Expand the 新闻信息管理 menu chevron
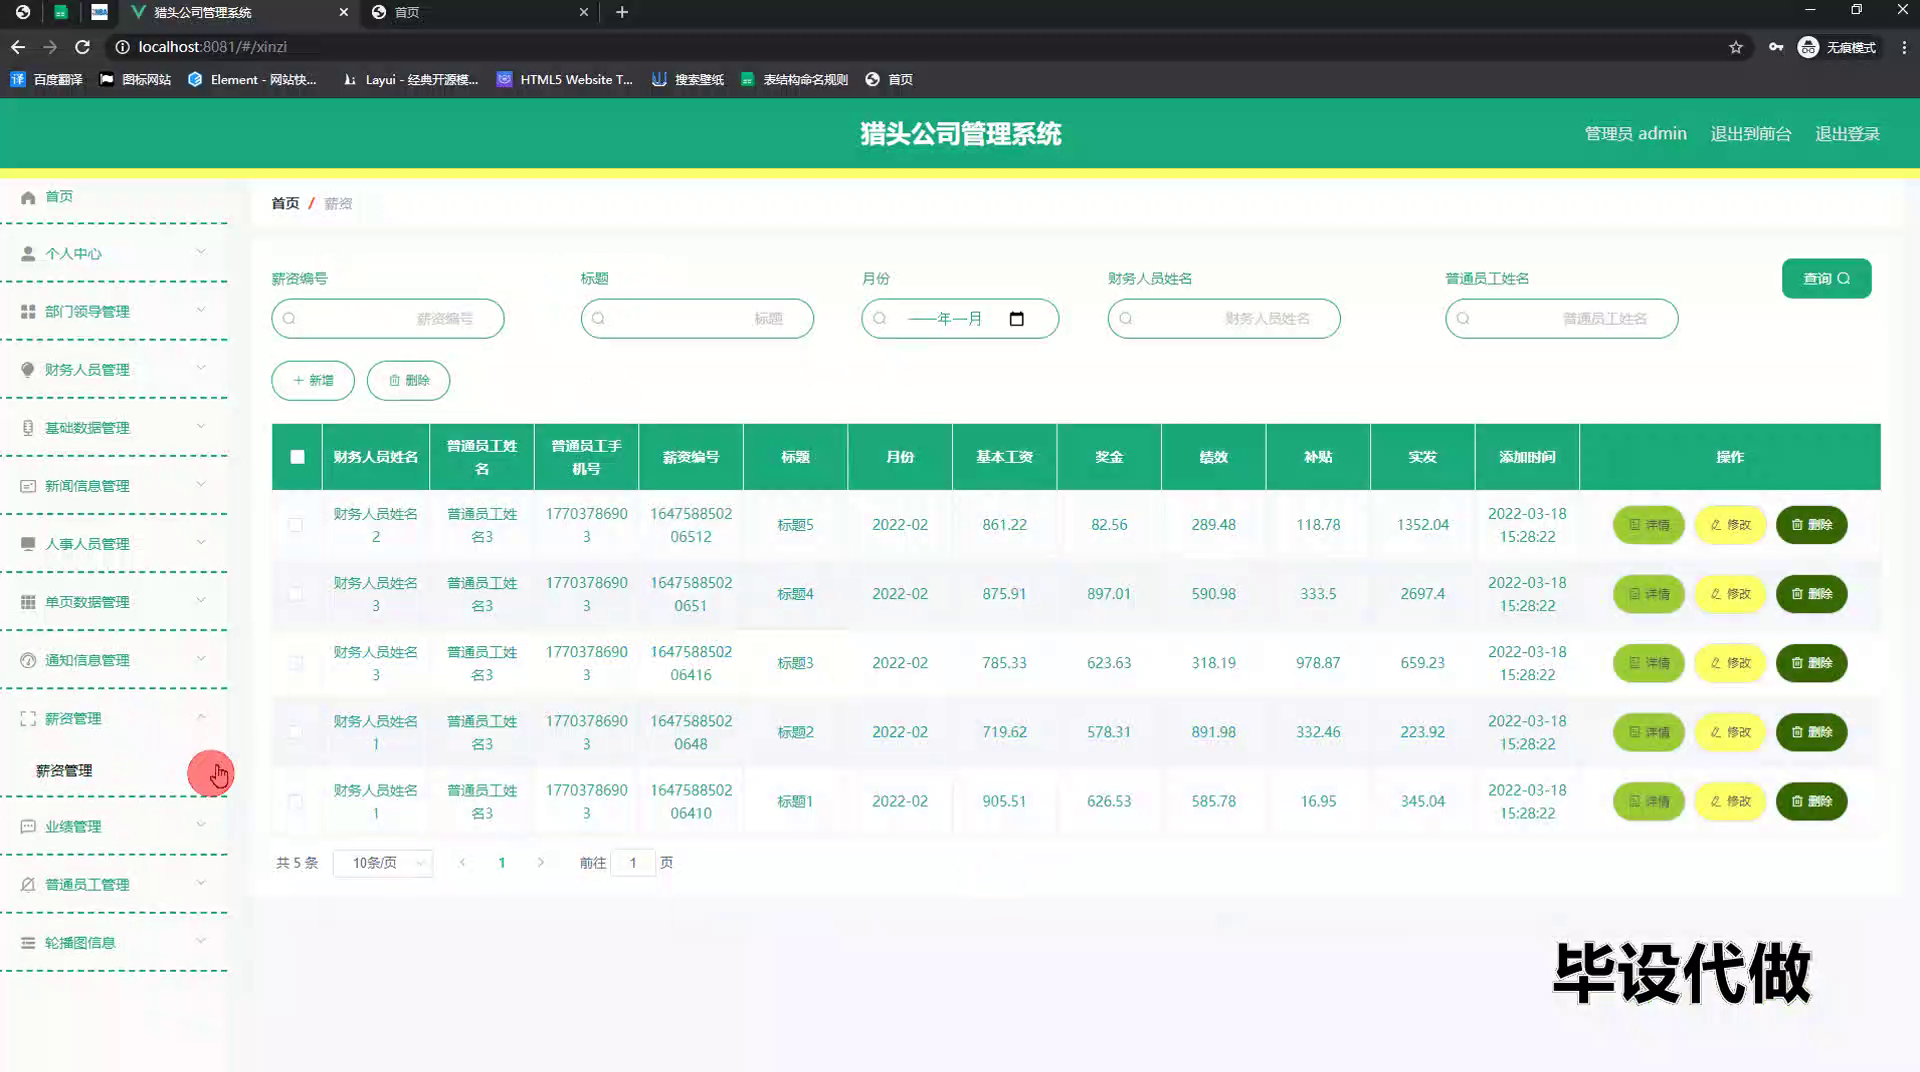This screenshot has height=1072, width=1920. click(x=201, y=484)
